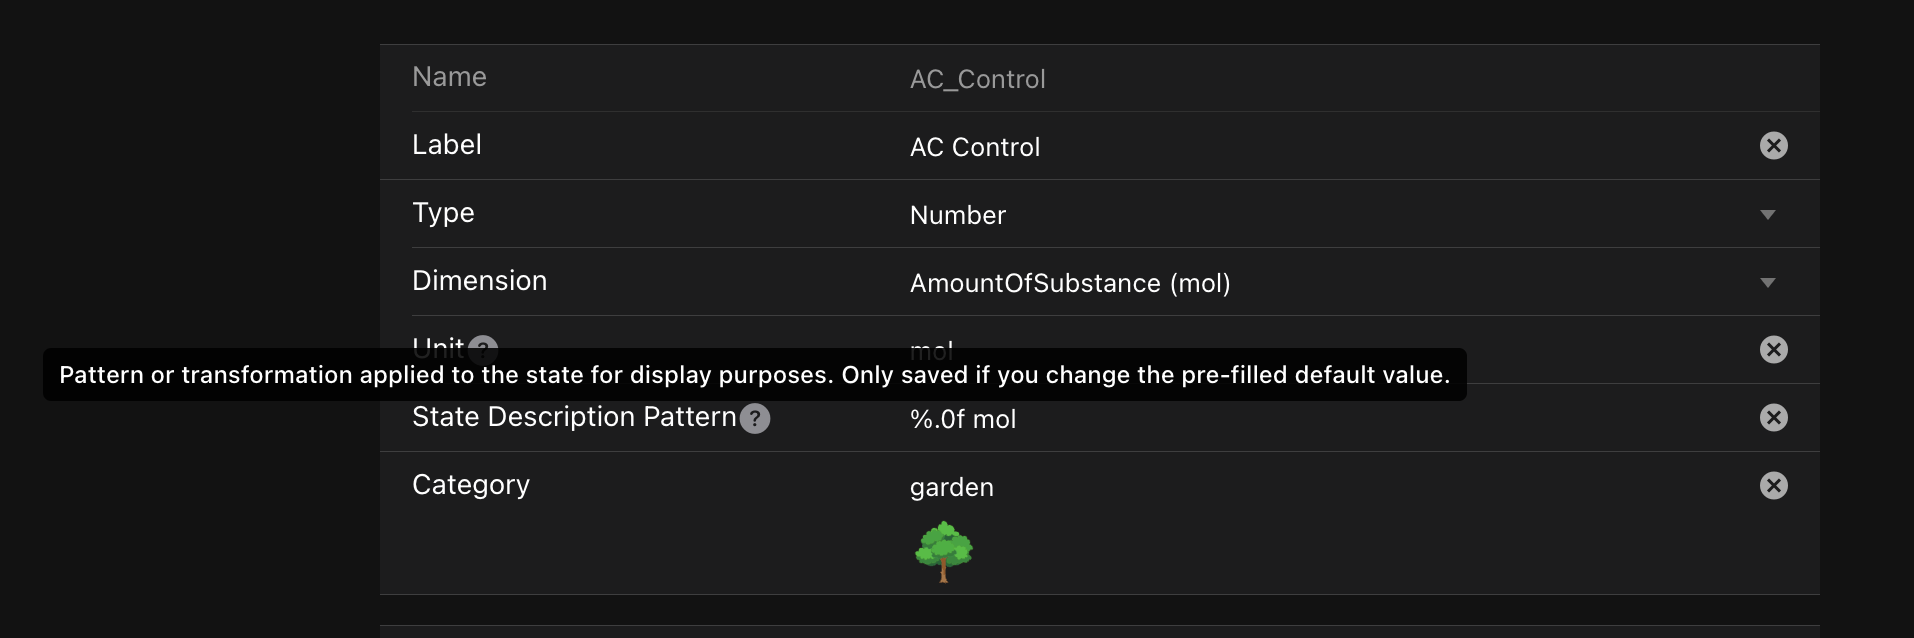Click the Category row label
Image resolution: width=1914 pixels, height=638 pixels.
tap(471, 485)
